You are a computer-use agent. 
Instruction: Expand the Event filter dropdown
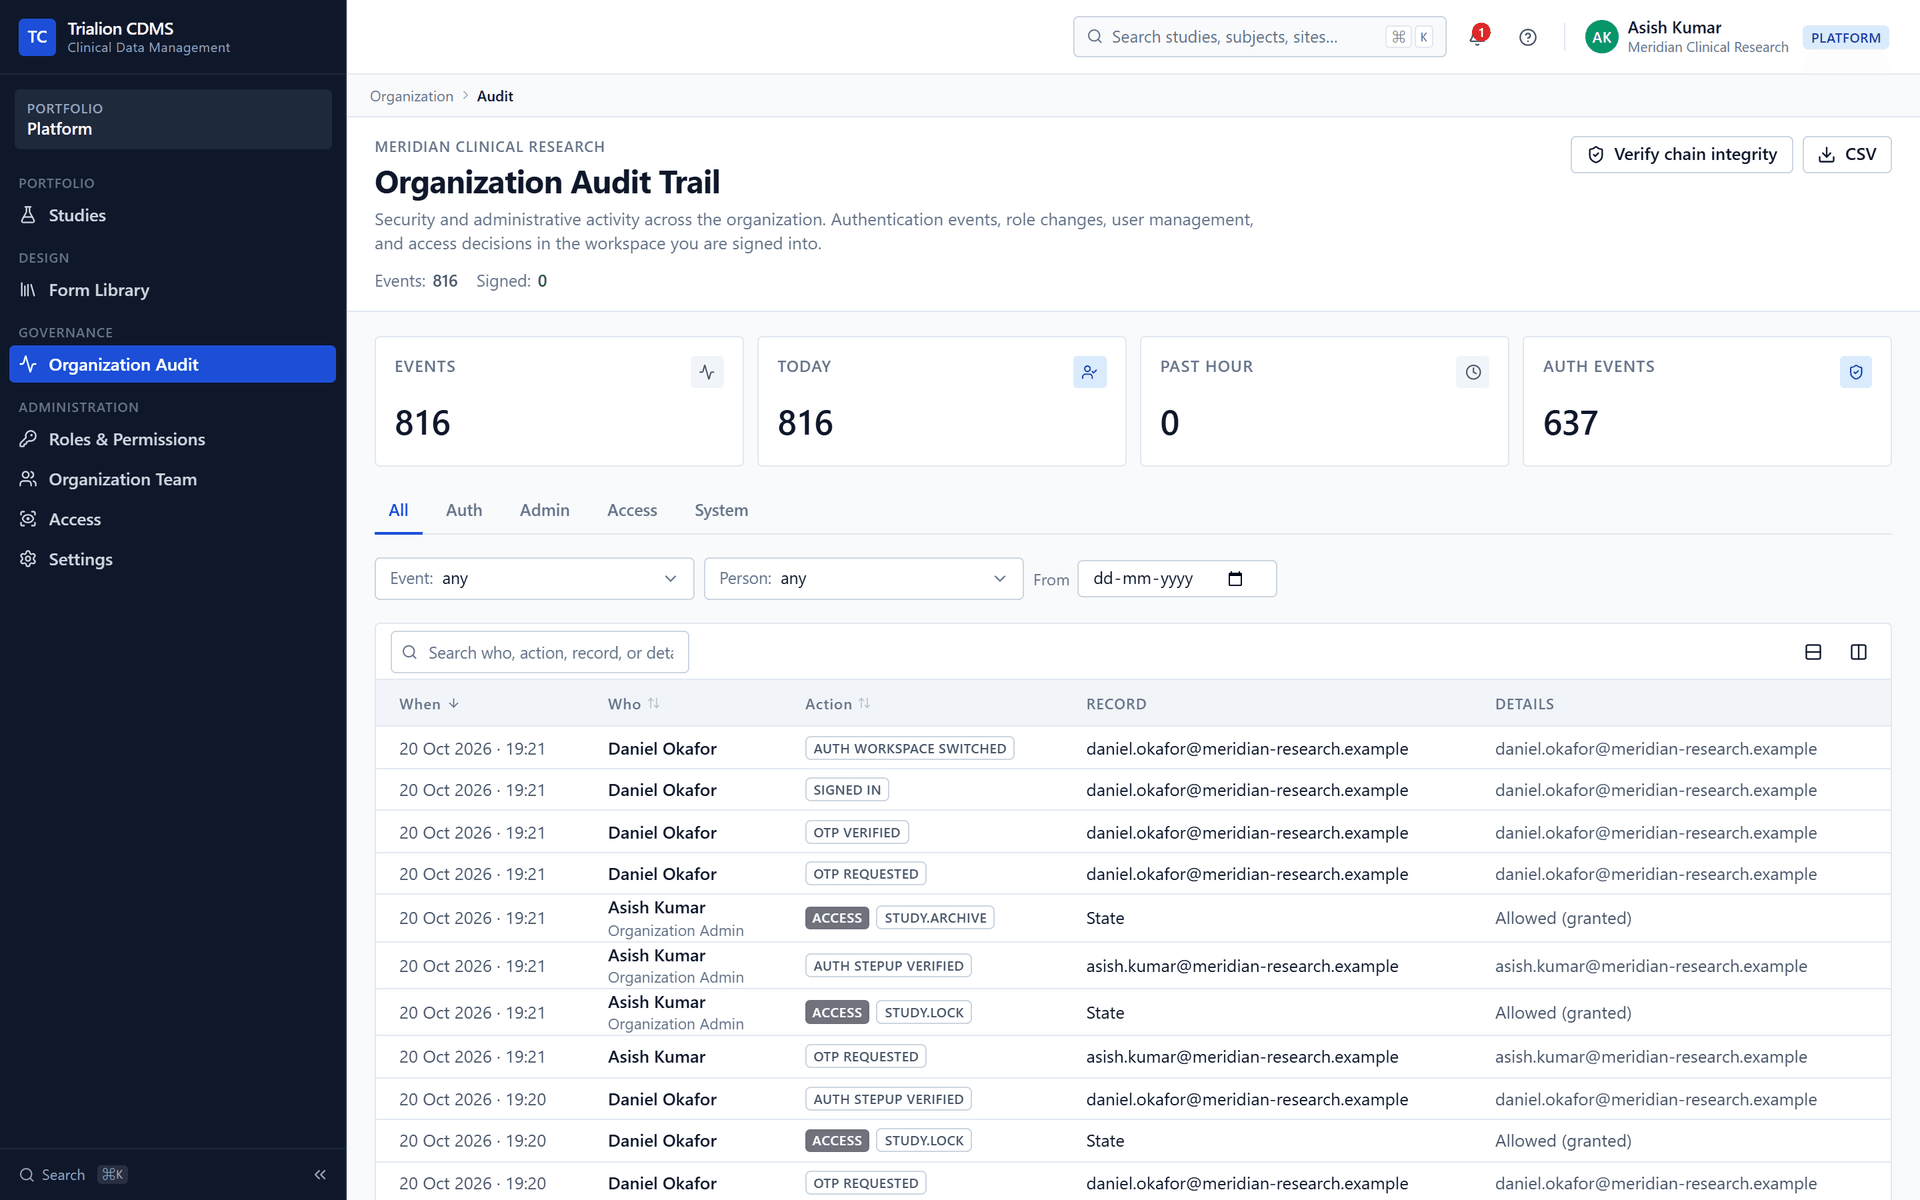pyautogui.click(x=534, y=579)
